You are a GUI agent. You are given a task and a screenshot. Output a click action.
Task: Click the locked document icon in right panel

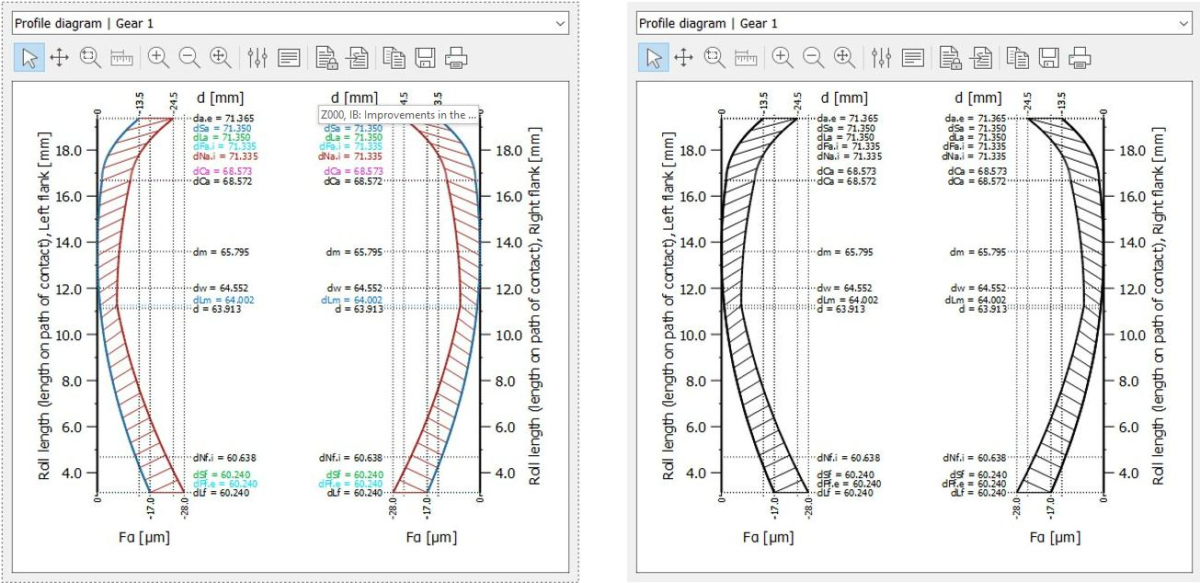950,58
